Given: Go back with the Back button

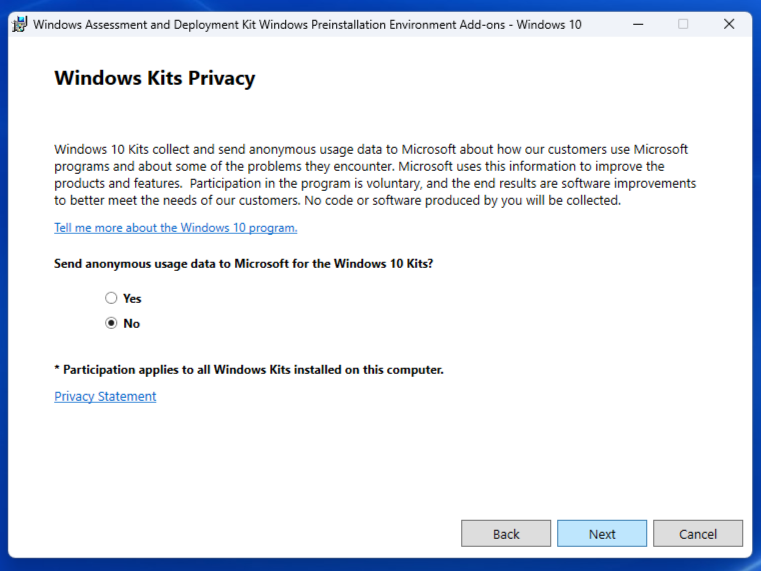Looking at the screenshot, I should pyautogui.click(x=506, y=533).
